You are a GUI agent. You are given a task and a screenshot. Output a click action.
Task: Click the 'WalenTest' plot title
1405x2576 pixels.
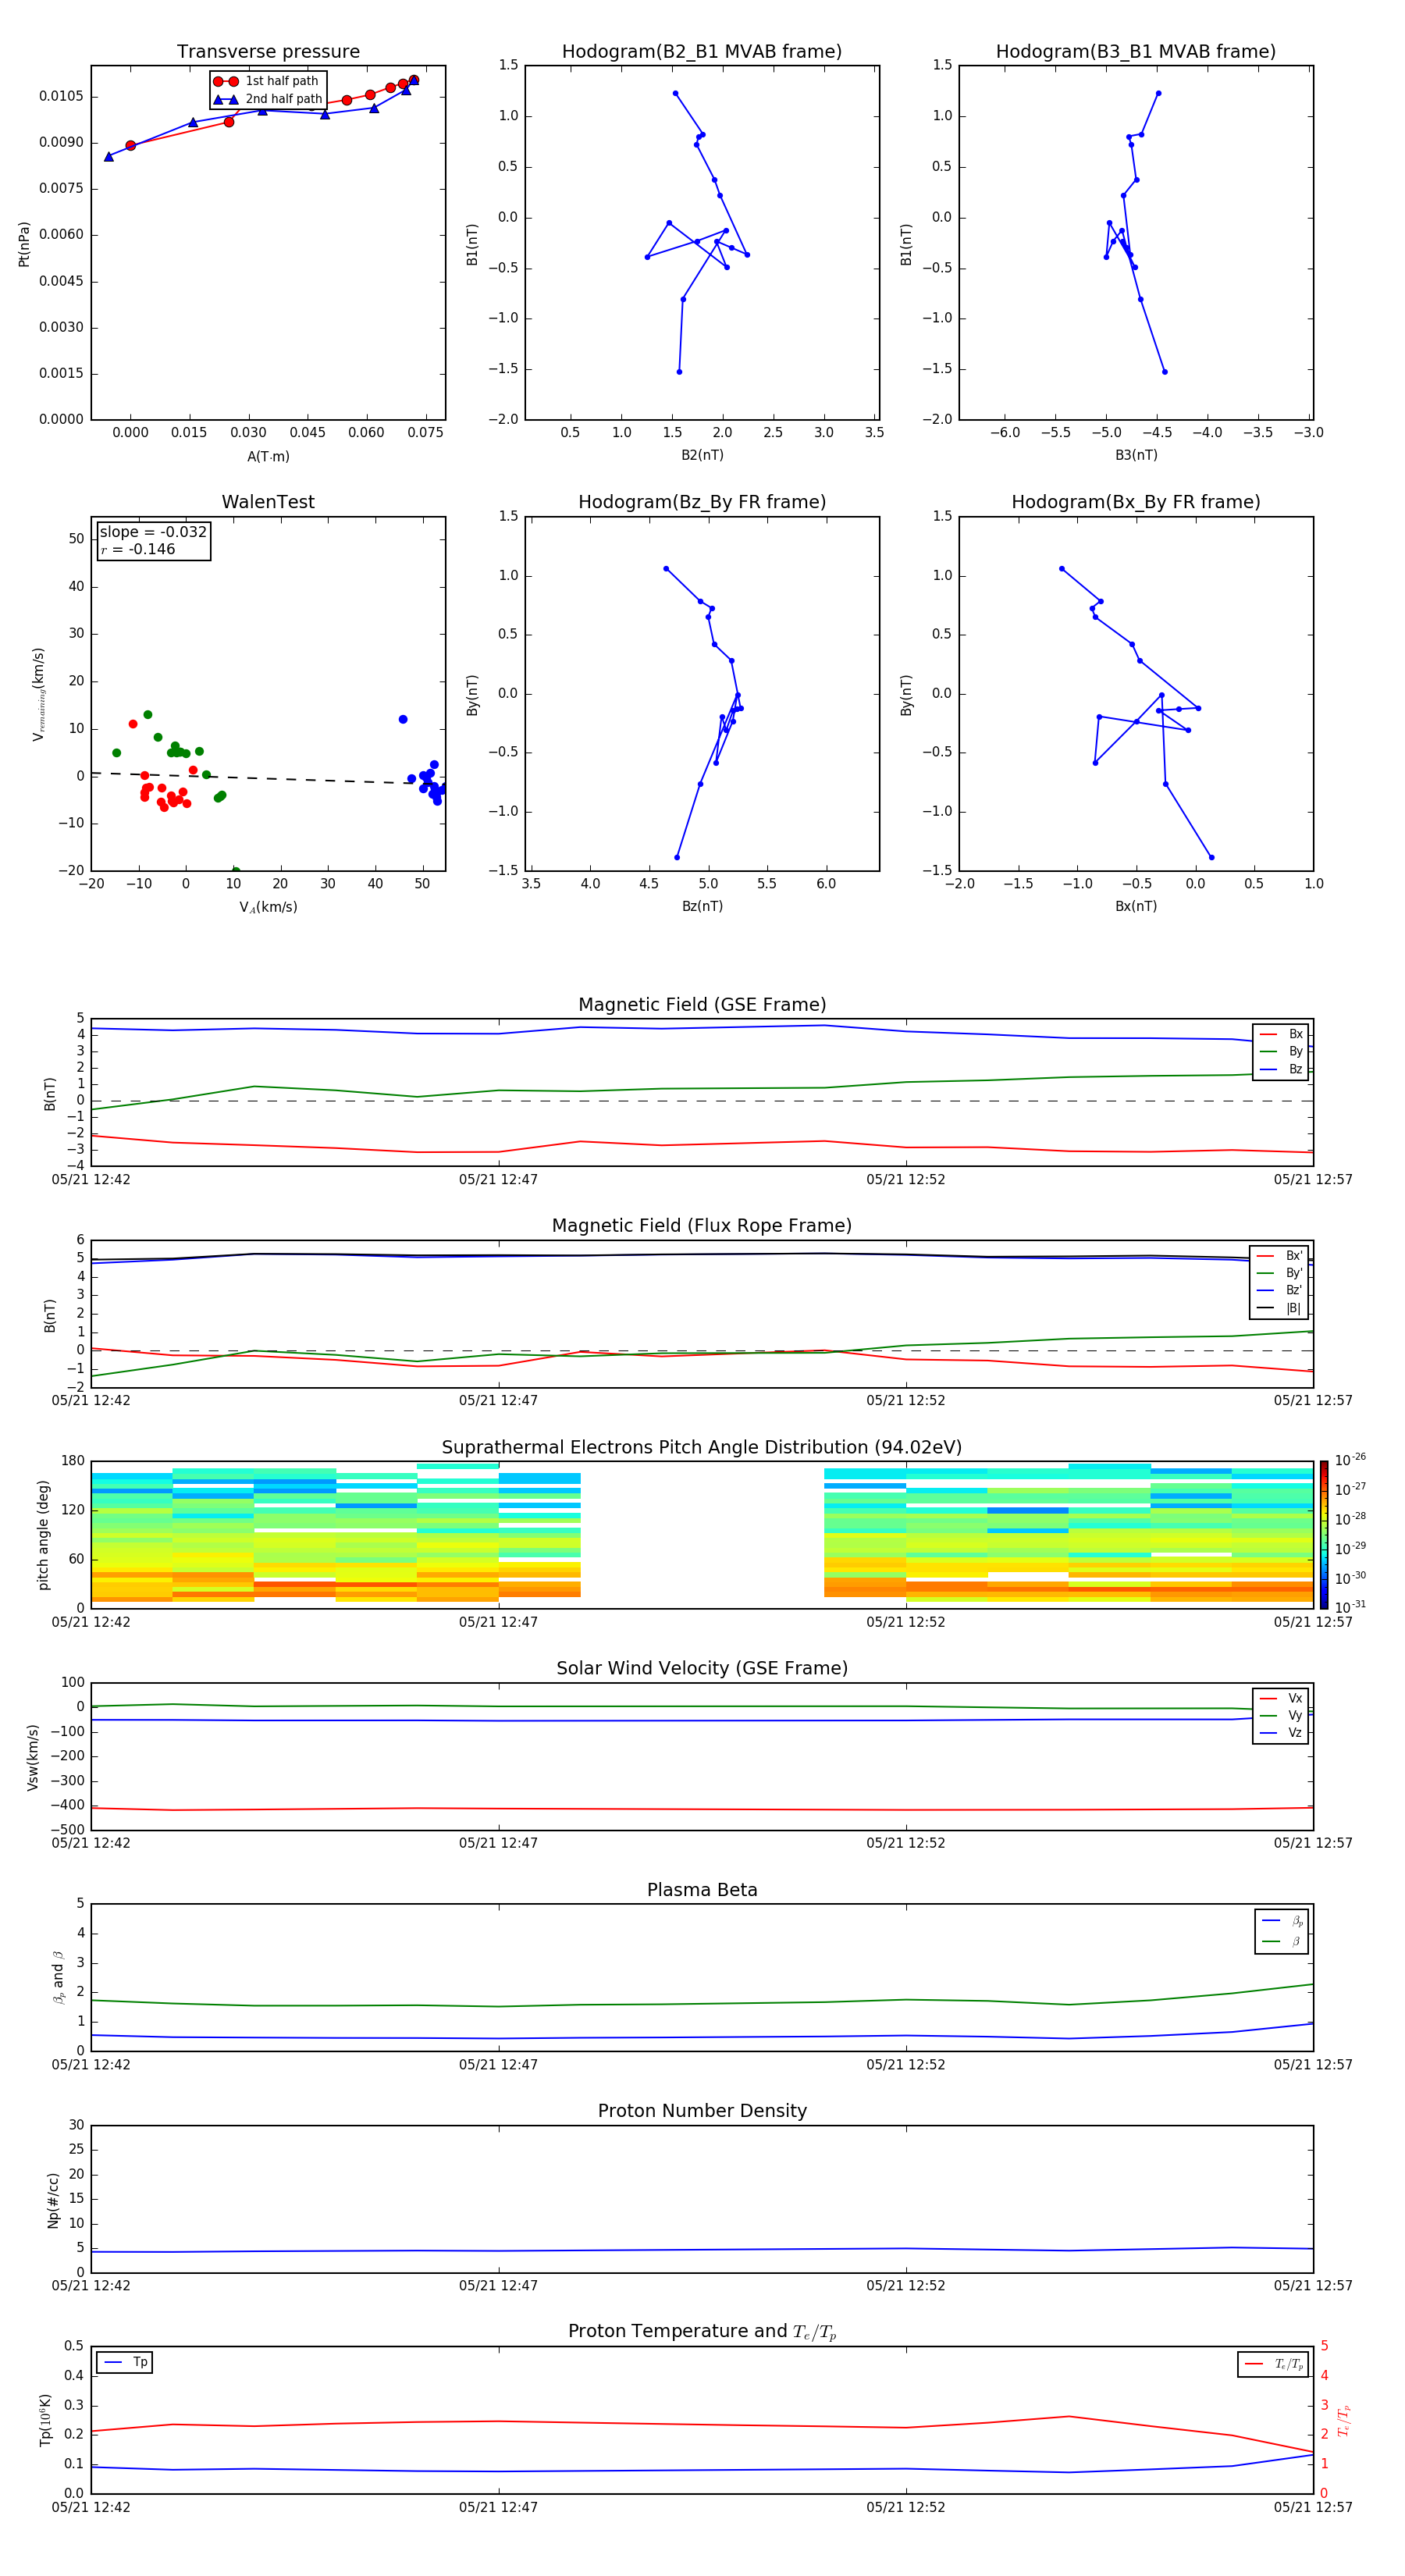point(268,502)
